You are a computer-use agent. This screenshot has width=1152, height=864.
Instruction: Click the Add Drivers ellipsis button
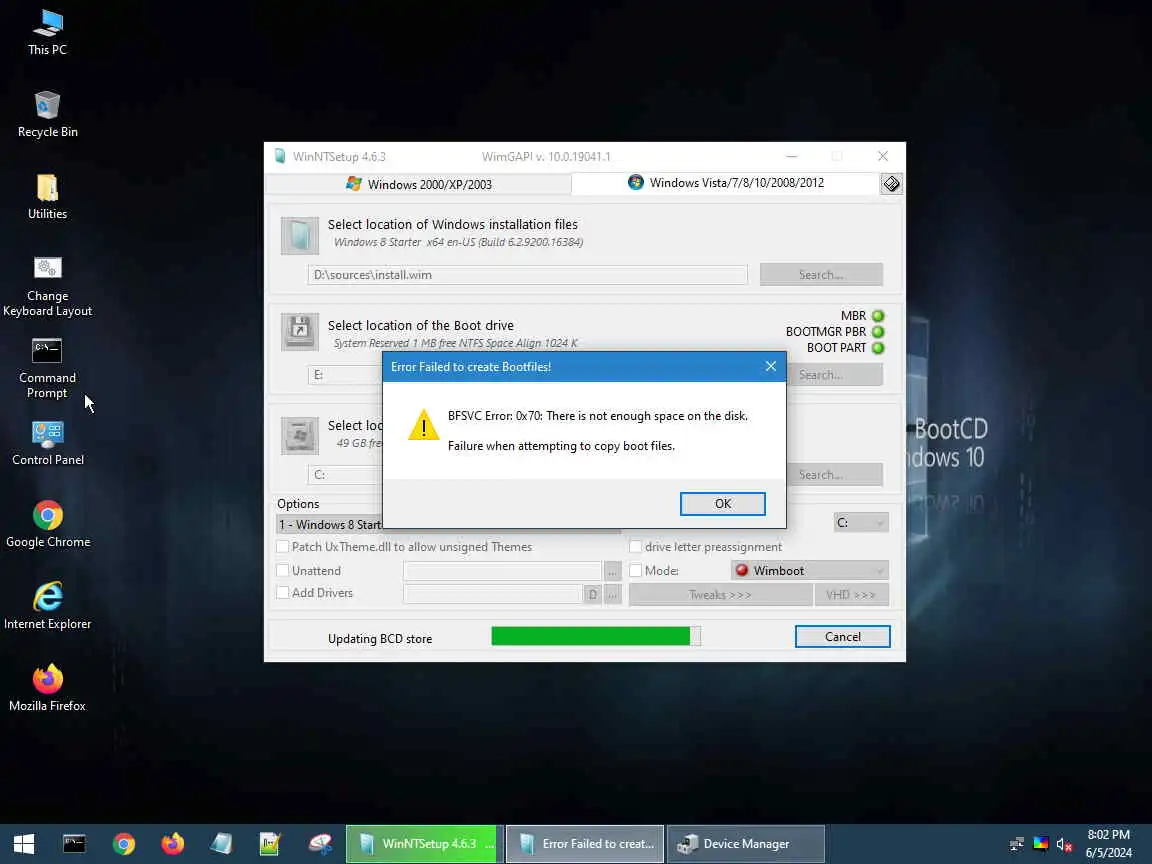pyautogui.click(x=612, y=594)
